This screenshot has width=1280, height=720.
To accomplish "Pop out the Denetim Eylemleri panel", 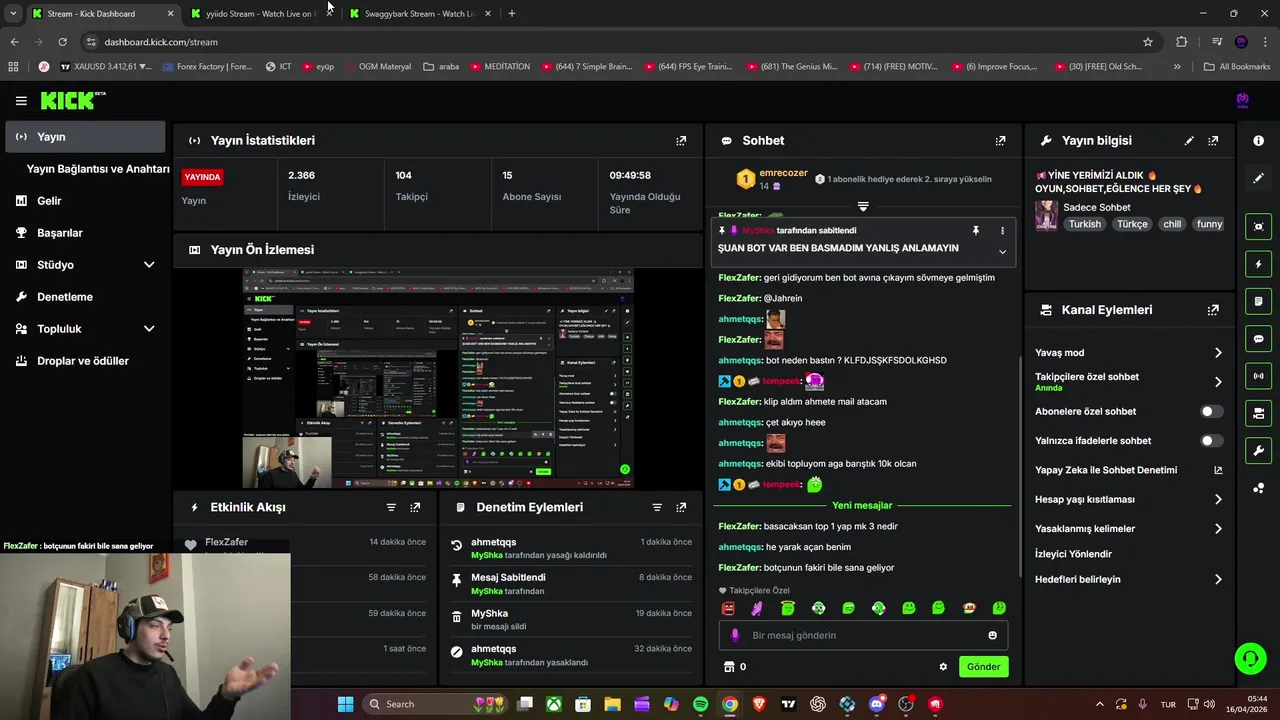I will coord(681,507).
